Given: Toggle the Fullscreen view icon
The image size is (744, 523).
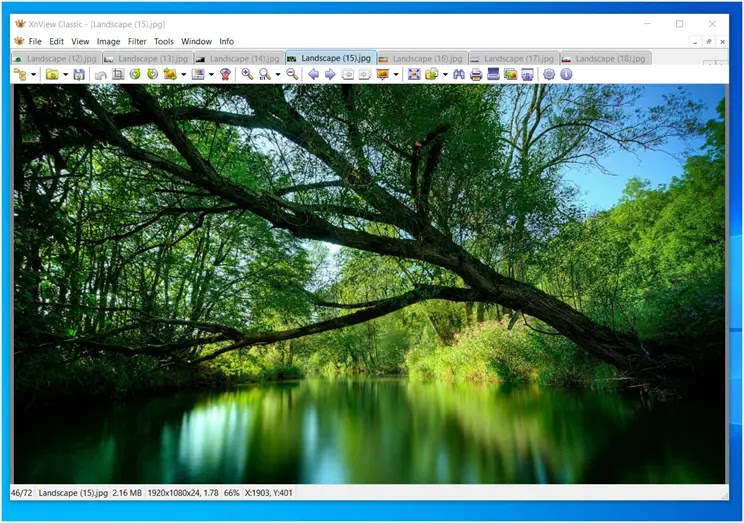Looking at the screenshot, I should (414, 75).
